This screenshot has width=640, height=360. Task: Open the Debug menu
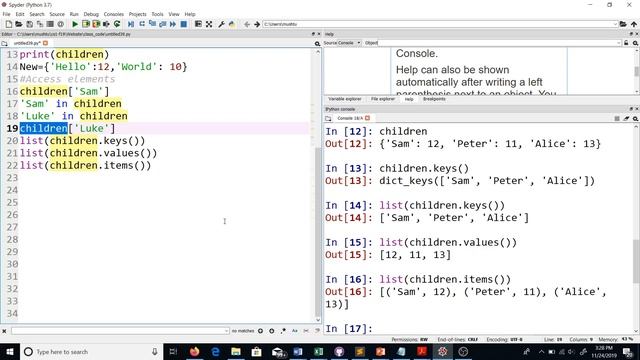coord(91,14)
